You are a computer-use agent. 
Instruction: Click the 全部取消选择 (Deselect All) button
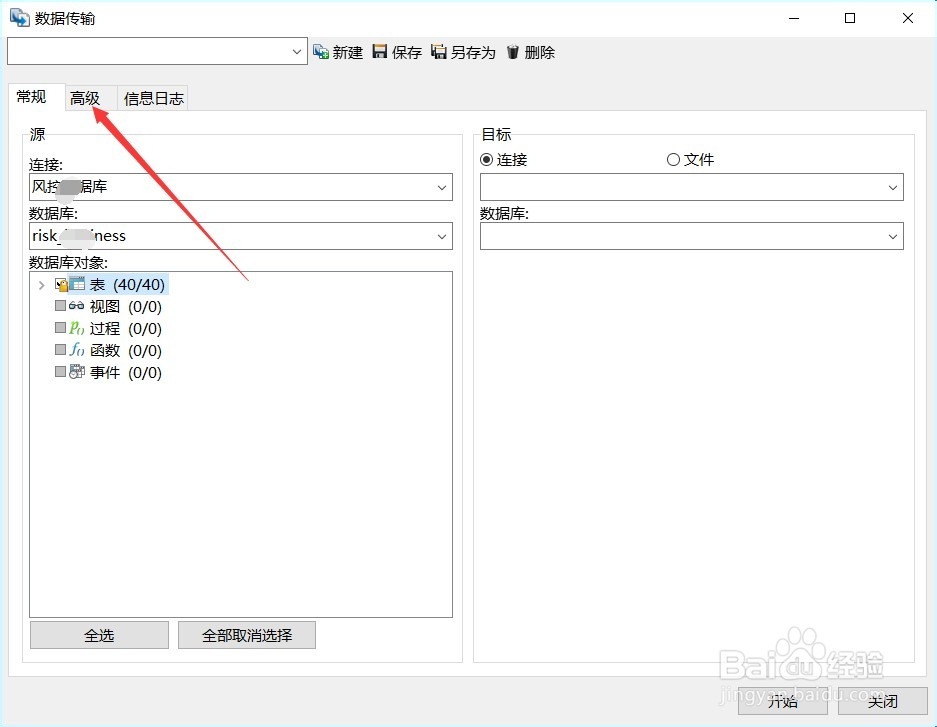(246, 634)
